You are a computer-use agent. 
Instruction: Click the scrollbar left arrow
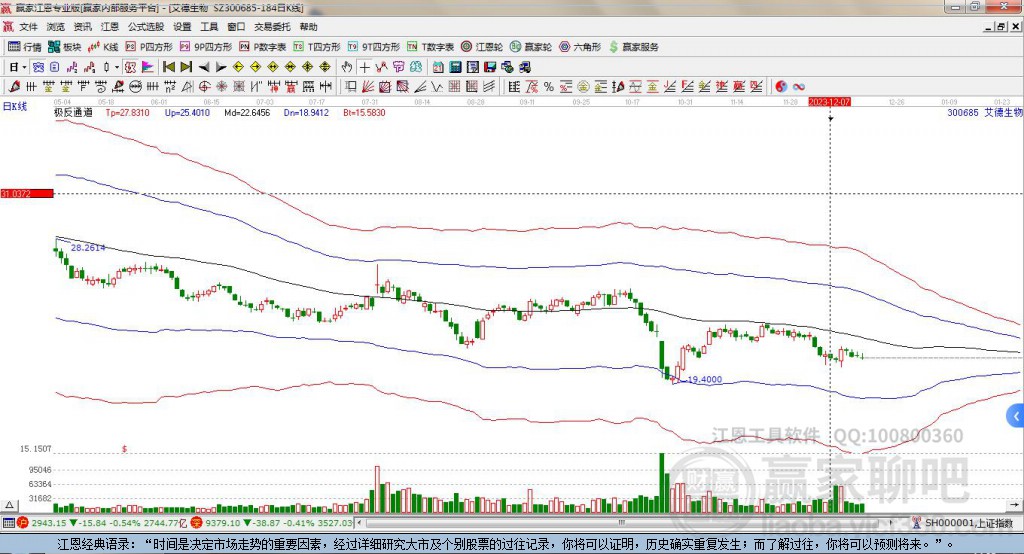pos(360,523)
